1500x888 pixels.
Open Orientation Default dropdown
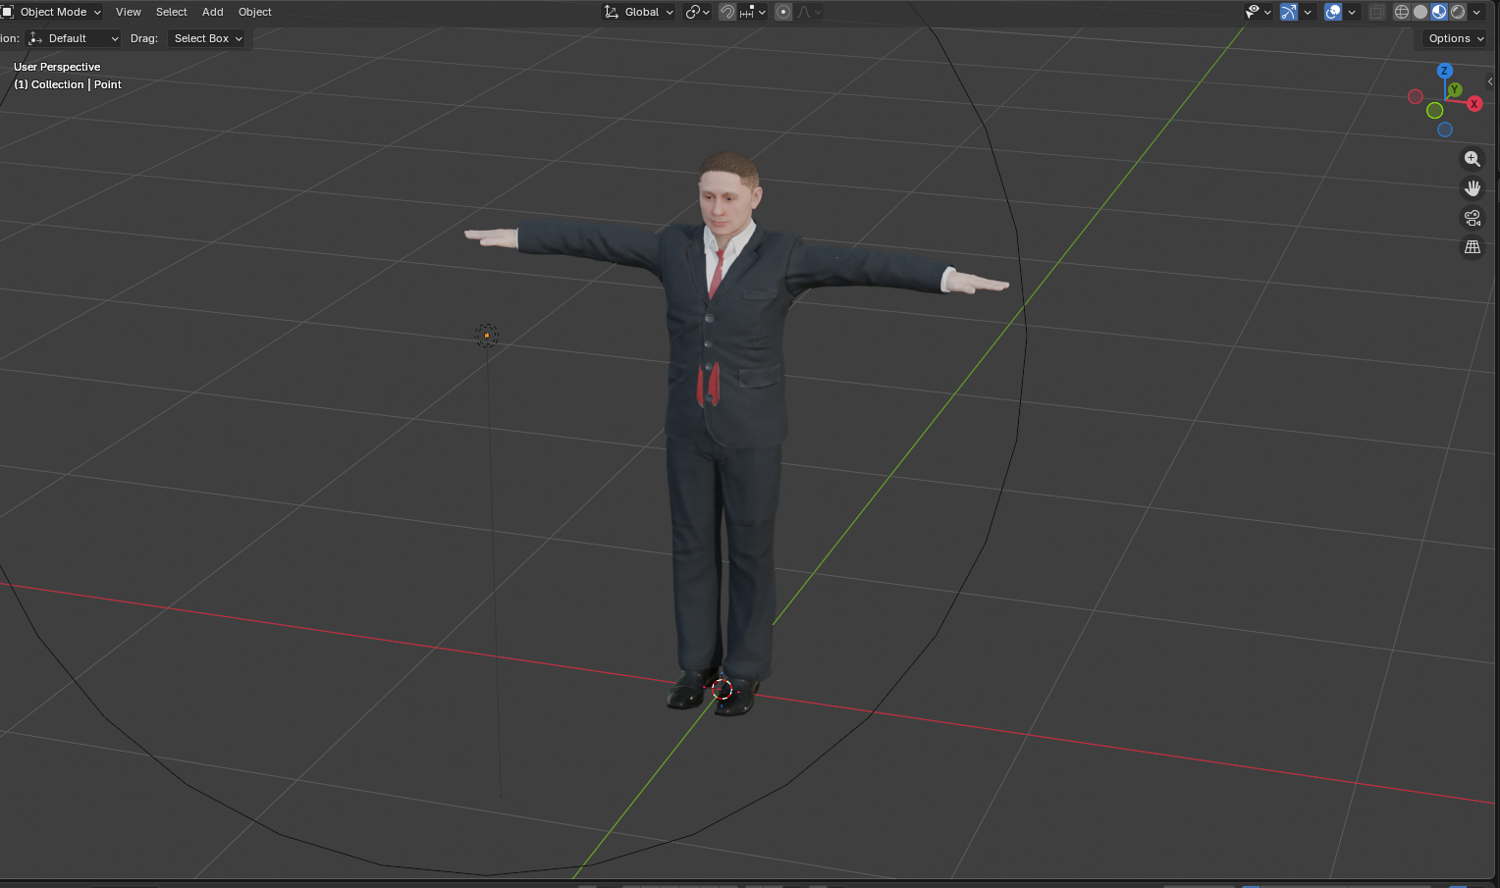[74, 38]
